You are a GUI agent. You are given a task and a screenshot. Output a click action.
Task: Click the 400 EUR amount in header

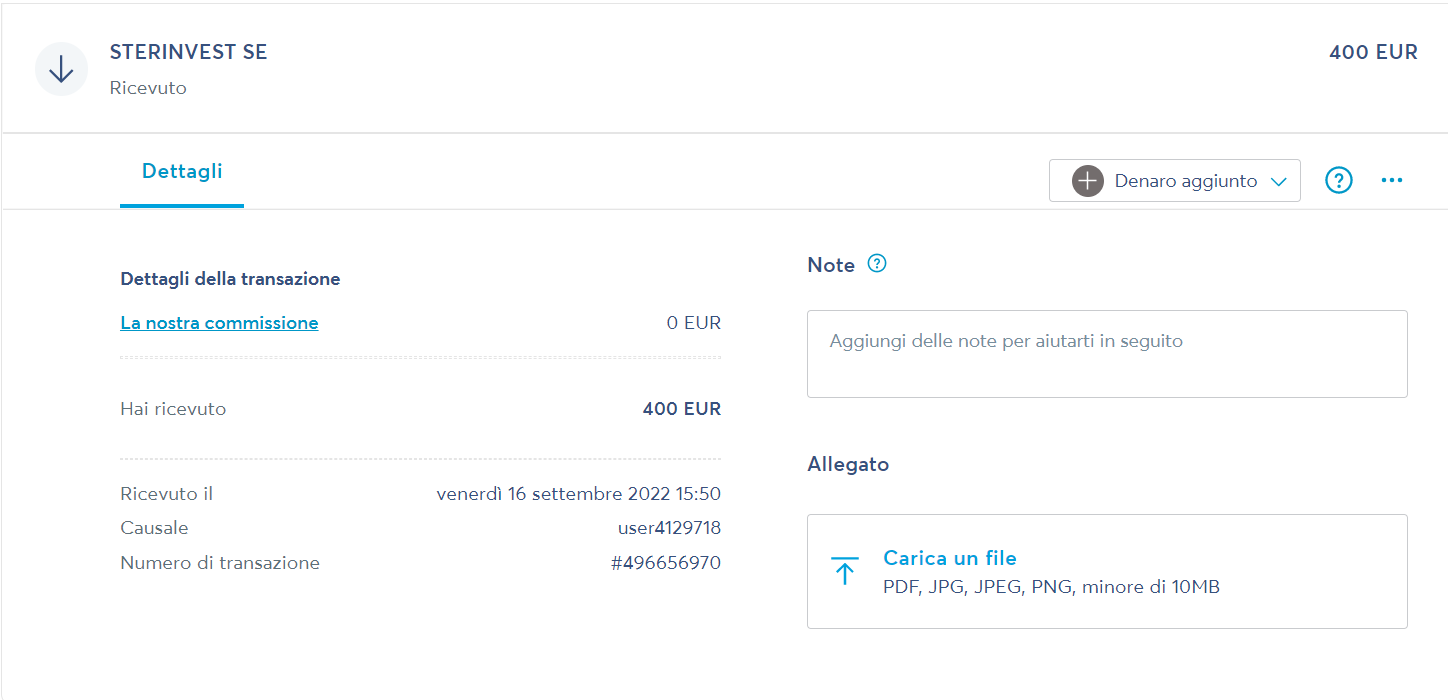[1373, 52]
